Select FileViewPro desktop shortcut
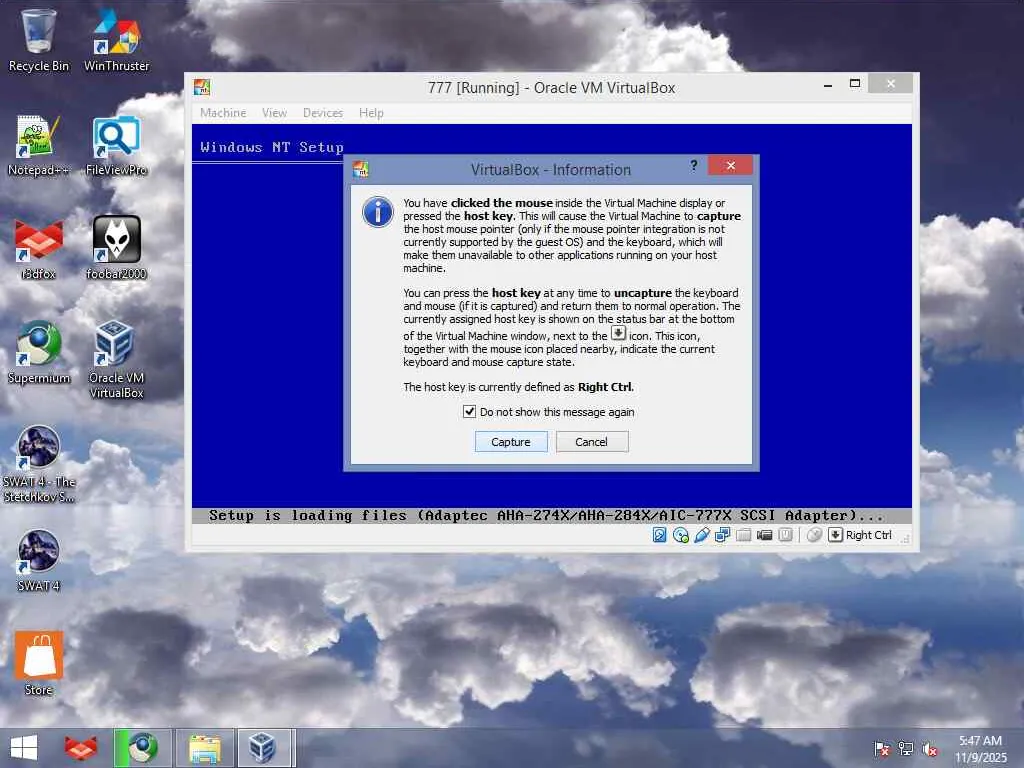 coord(116,145)
